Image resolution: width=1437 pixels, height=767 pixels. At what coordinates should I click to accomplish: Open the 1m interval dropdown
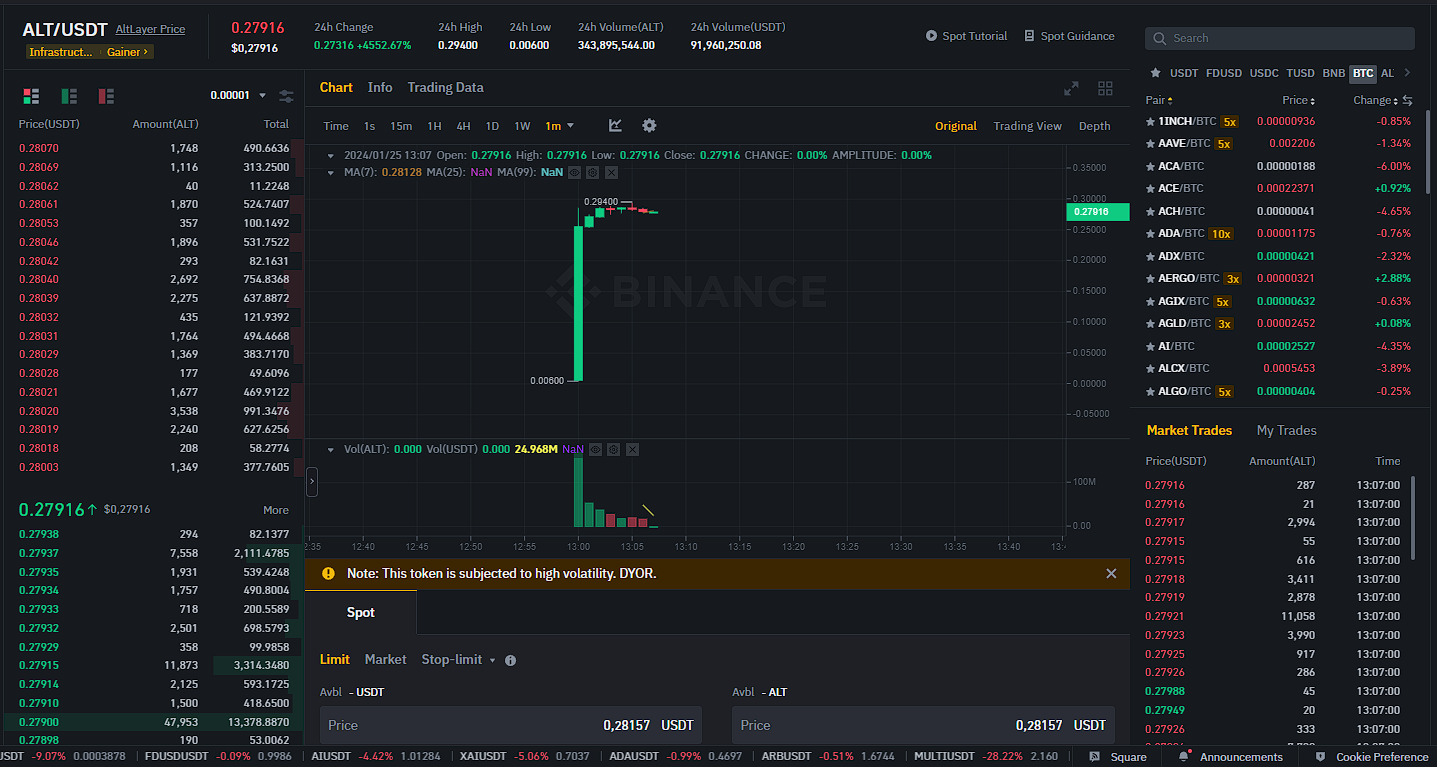click(x=559, y=126)
